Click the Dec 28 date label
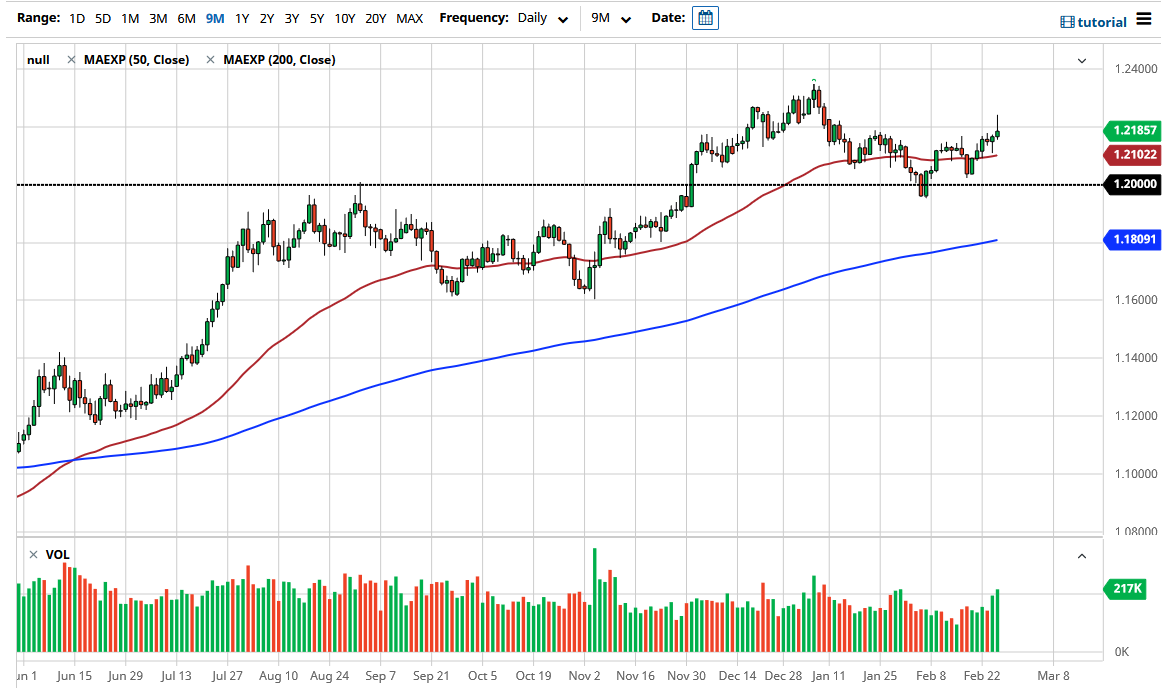1163x692 pixels. pos(783,676)
